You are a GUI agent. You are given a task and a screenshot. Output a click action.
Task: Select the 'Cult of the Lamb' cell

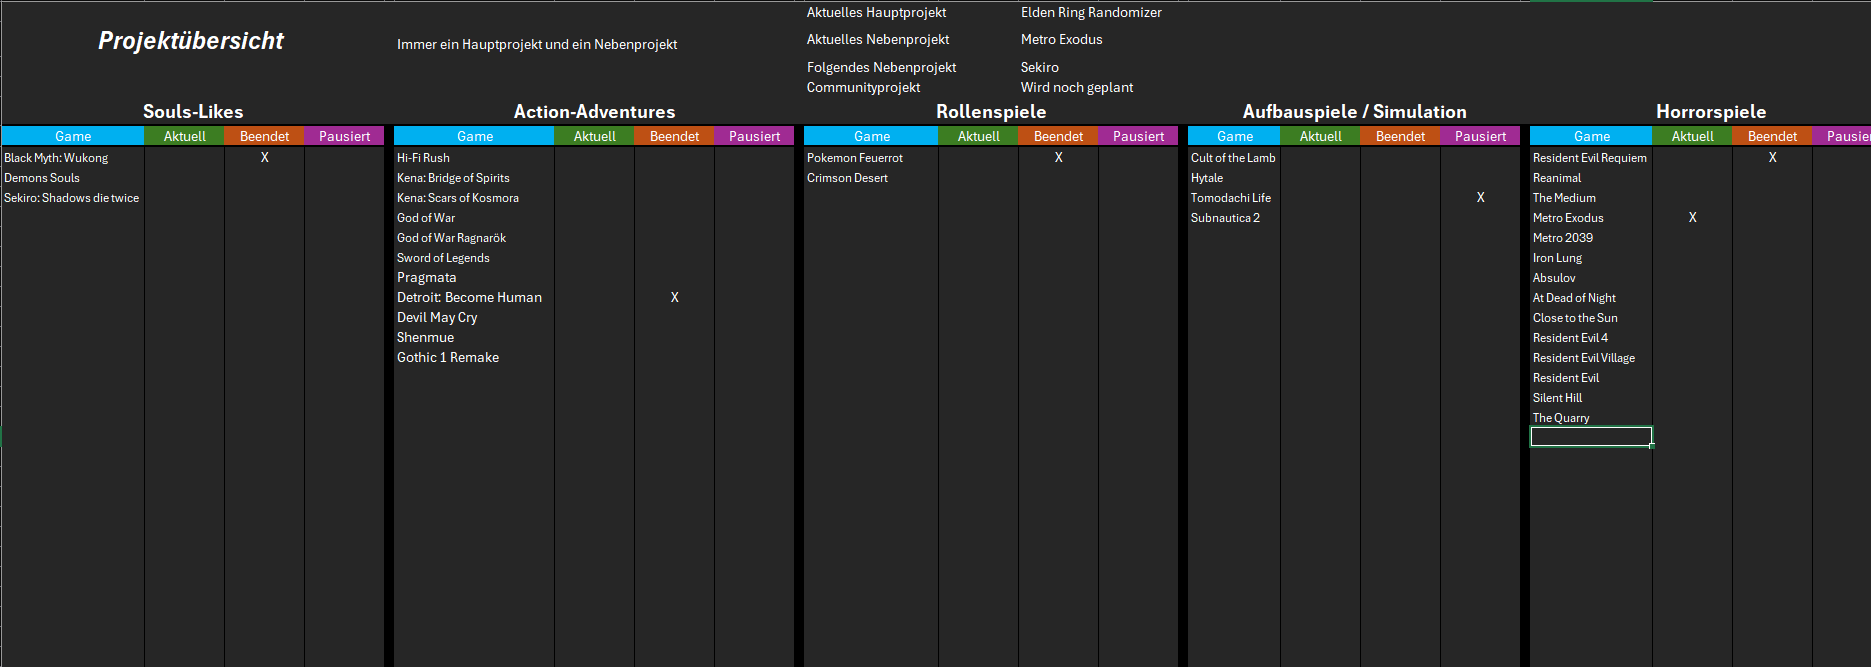(x=1233, y=157)
